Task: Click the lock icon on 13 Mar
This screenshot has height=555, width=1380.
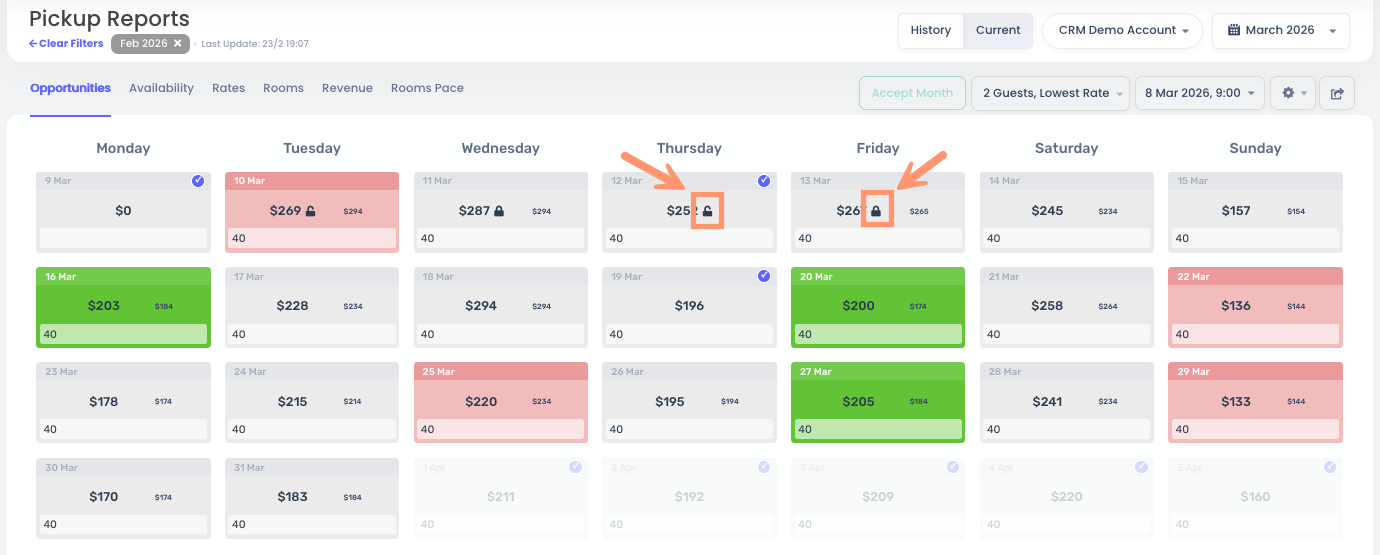Action: coord(876,211)
